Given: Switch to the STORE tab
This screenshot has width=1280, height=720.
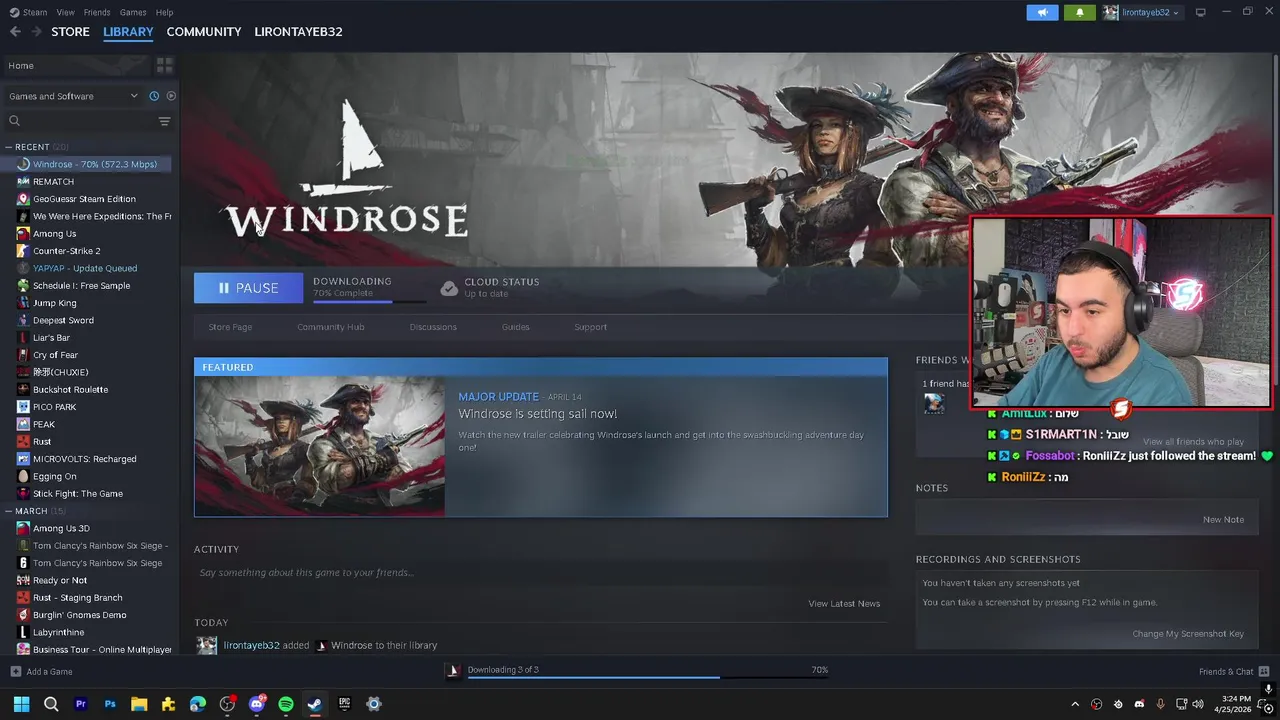Looking at the screenshot, I should point(70,32).
